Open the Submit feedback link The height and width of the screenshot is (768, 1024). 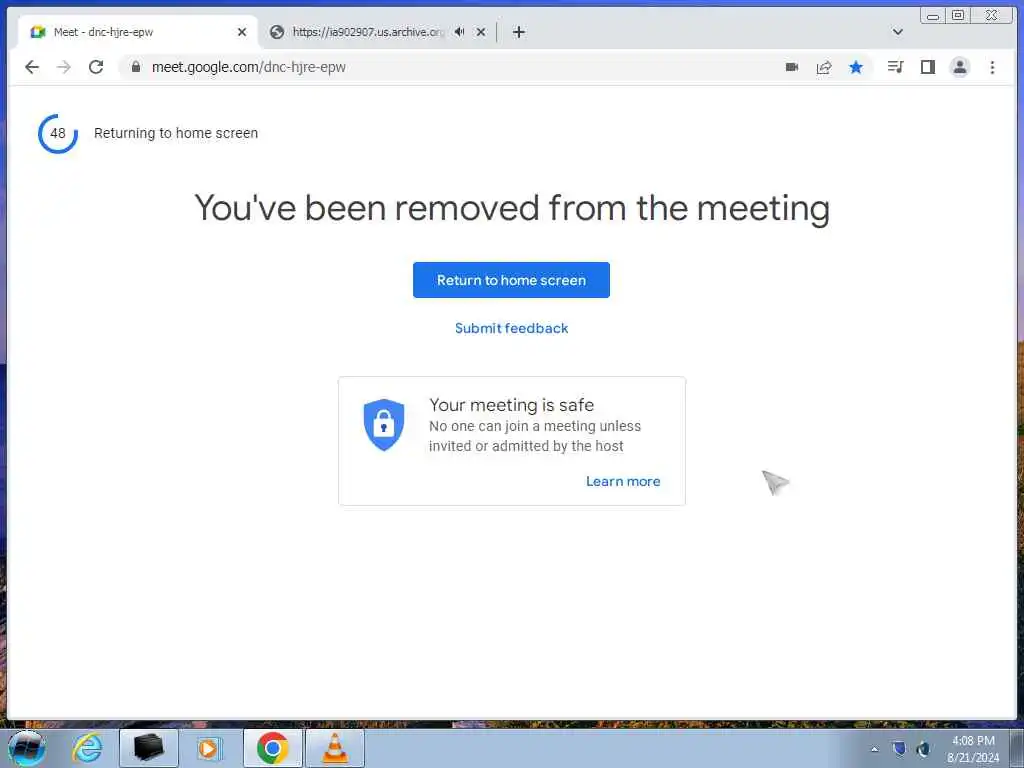pyautogui.click(x=511, y=328)
